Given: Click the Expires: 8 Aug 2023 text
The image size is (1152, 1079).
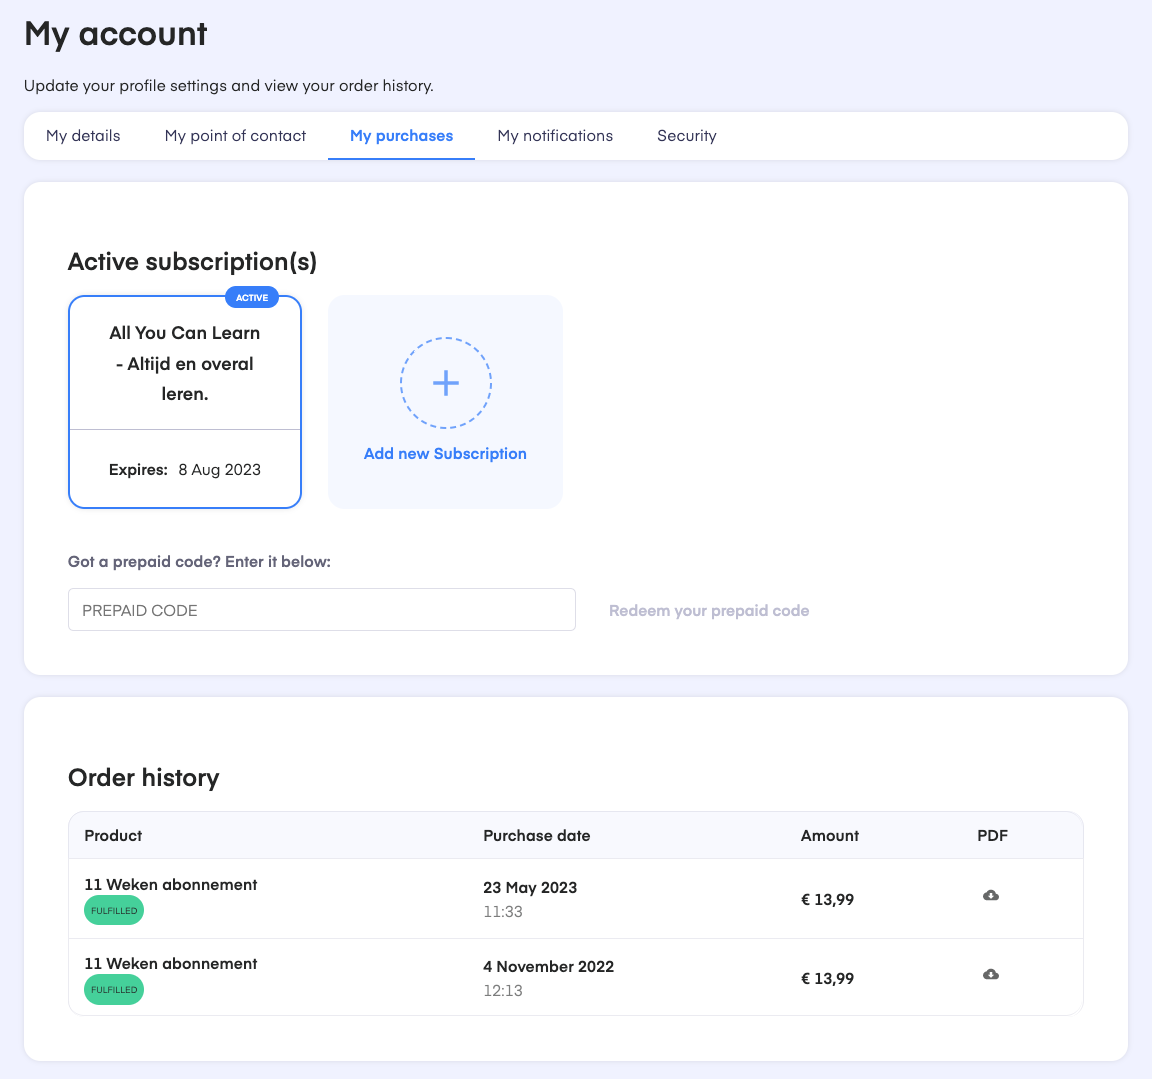Looking at the screenshot, I should coord(185,469).
